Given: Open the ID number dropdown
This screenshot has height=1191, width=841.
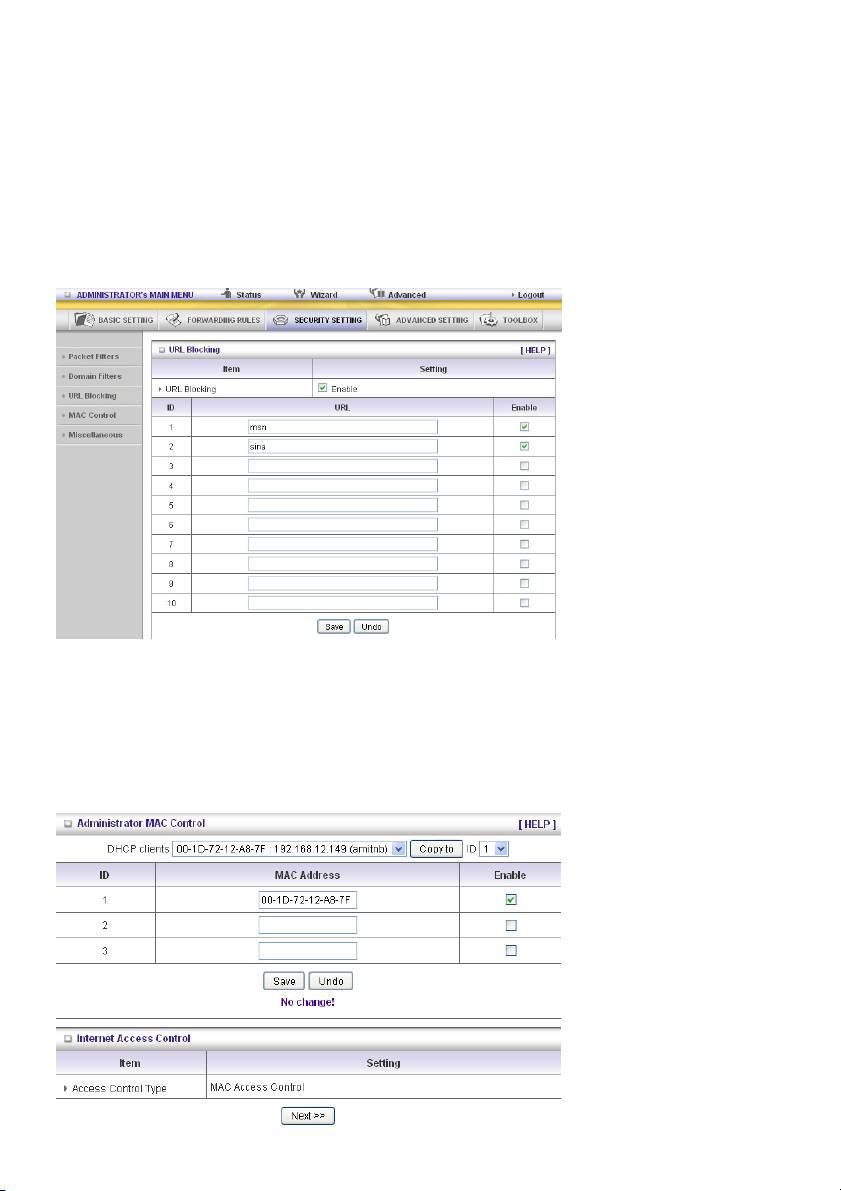Looking at the screenshot, I should [x=502, y=849].
